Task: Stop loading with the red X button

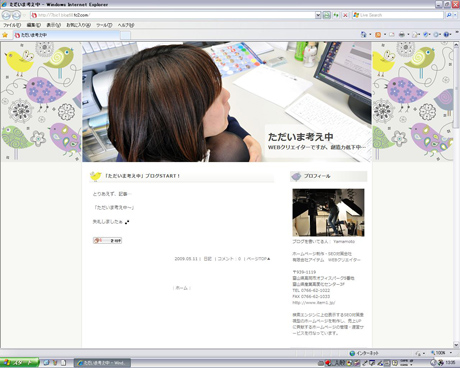Action: coord(345,15)
